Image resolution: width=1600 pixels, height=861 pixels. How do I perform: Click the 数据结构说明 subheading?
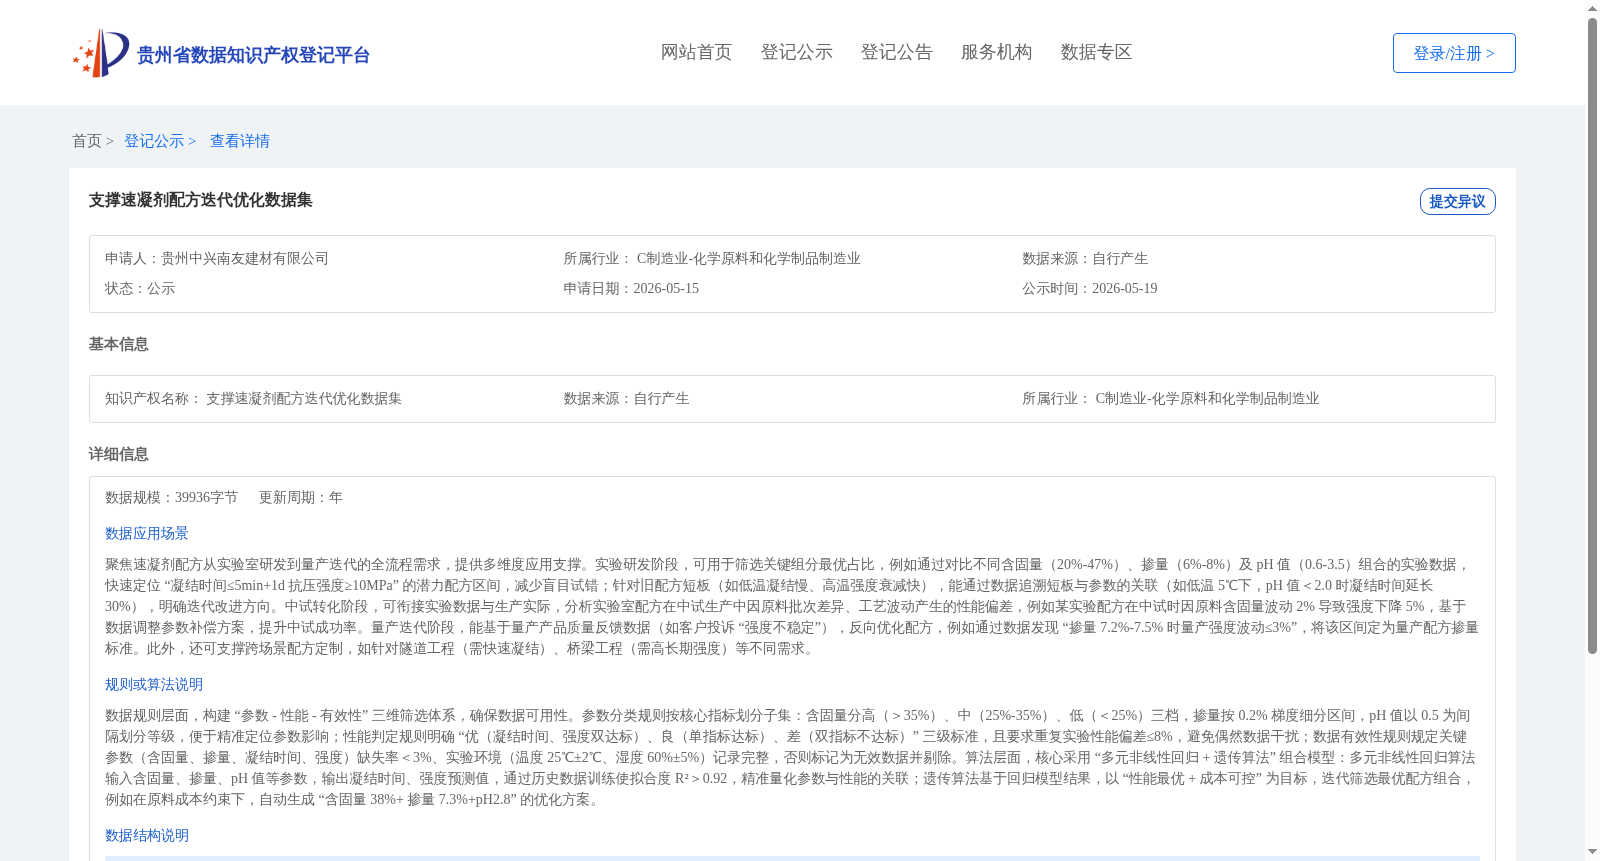pyautogui.click(x=147, y=835)
